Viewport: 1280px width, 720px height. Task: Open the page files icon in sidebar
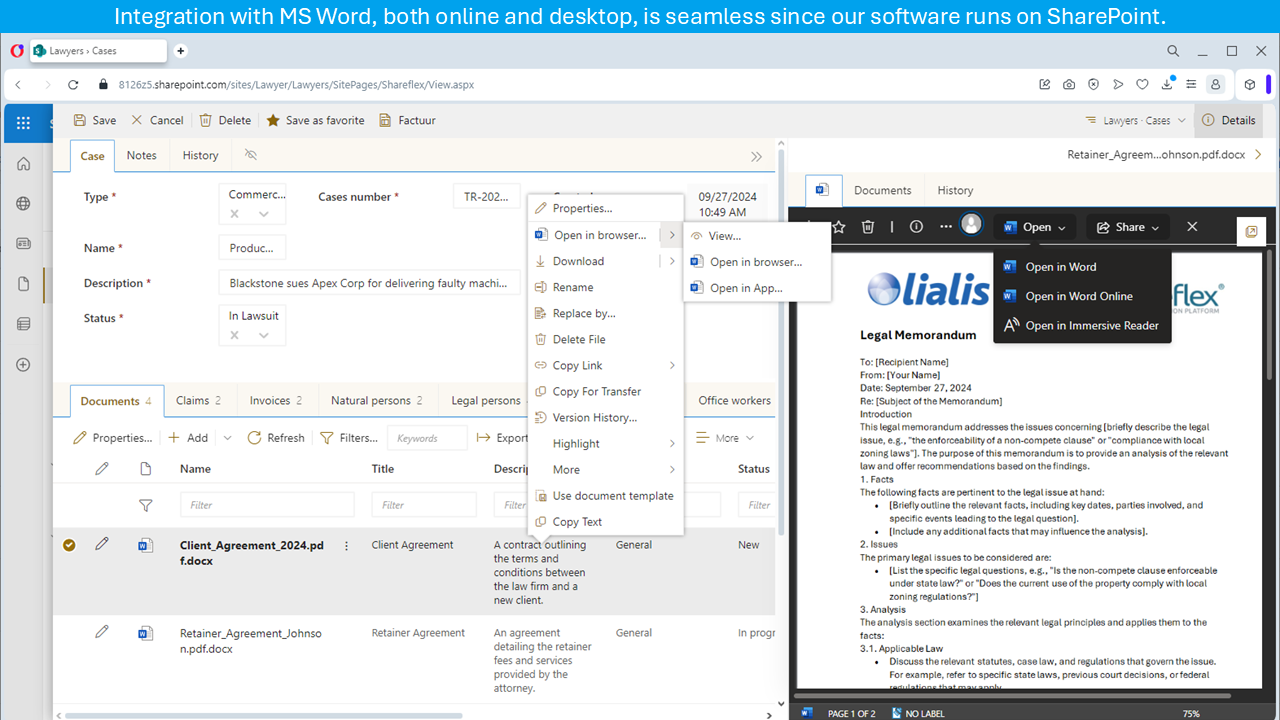click(x=23, y=284)
